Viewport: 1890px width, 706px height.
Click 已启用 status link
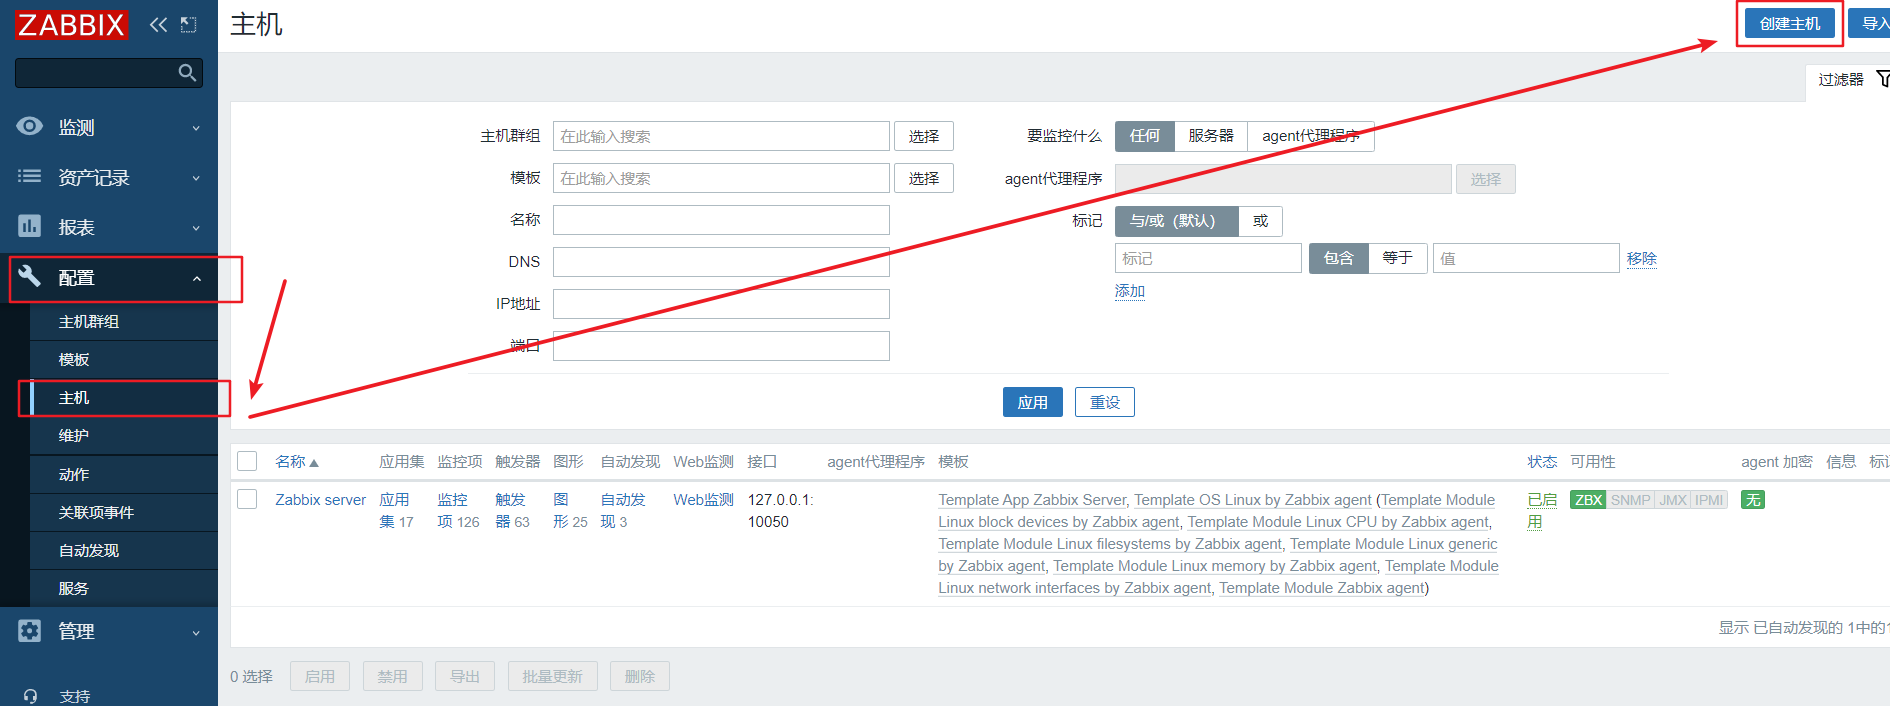click(x=1542, y=510)
